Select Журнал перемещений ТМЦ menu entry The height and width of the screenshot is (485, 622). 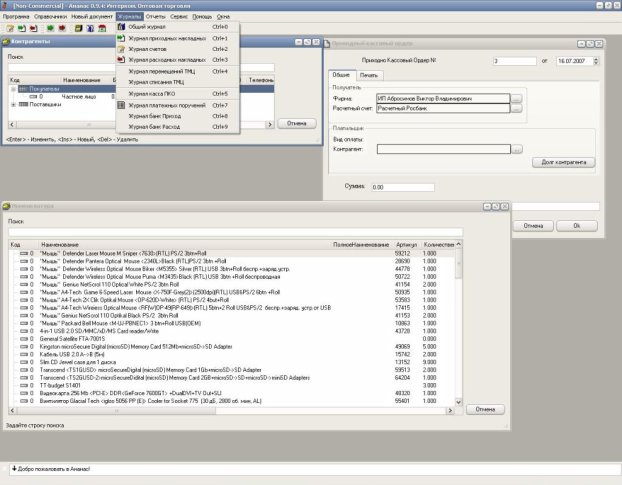coord(178,71)
